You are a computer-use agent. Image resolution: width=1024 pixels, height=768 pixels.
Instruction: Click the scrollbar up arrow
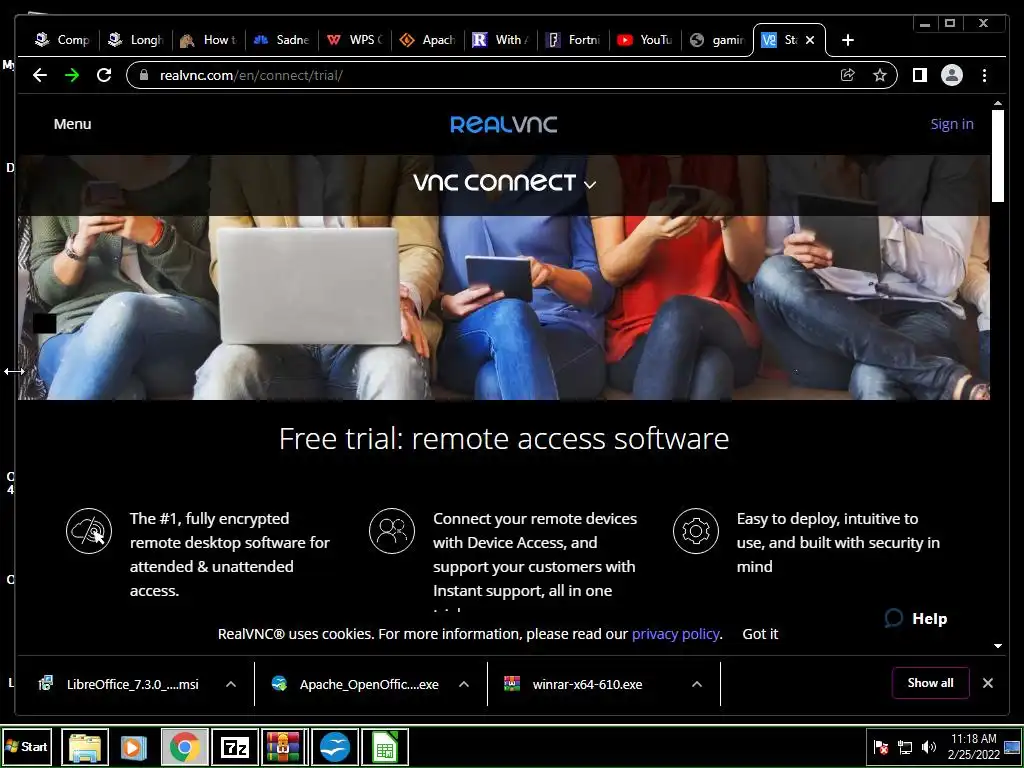coord(998,103)
